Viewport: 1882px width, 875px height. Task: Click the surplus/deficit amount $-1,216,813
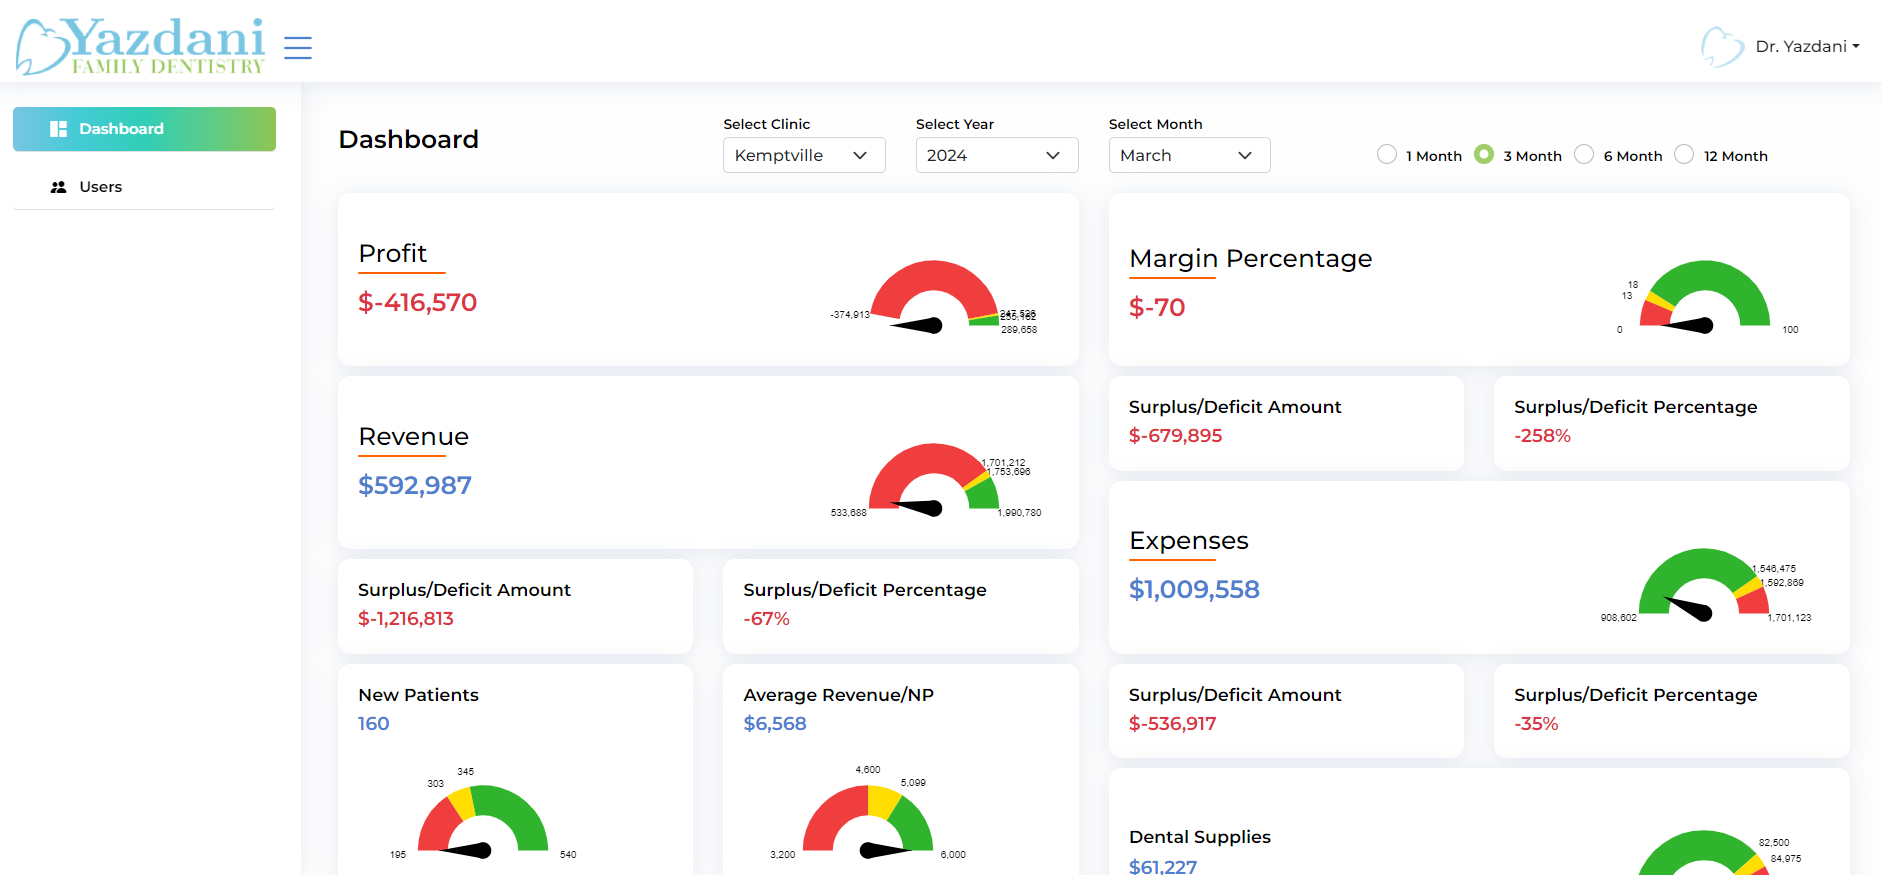tap(406, 618)
